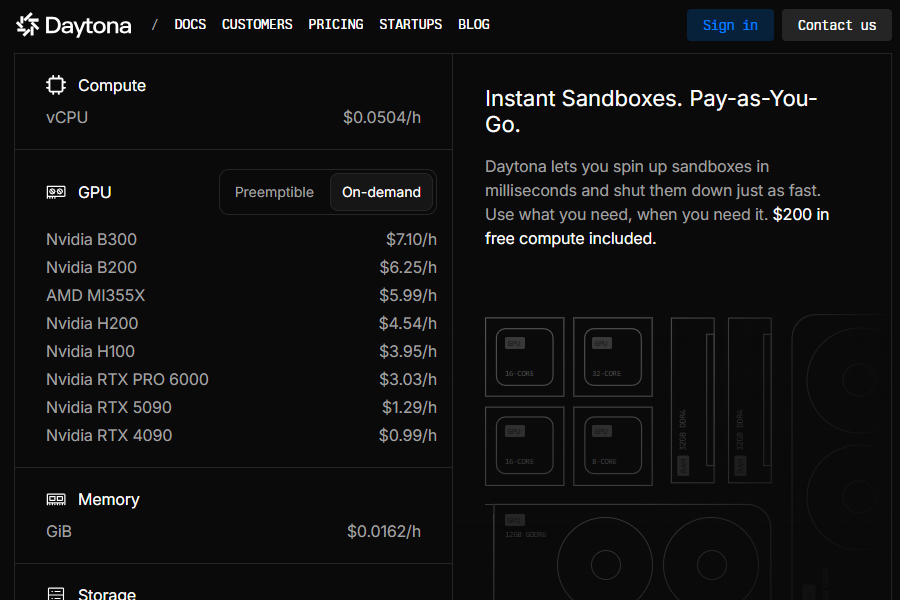The width and height of the screenshot is (900, 600).
Task: Click the $1.29/h price
Action: point(410,408)
